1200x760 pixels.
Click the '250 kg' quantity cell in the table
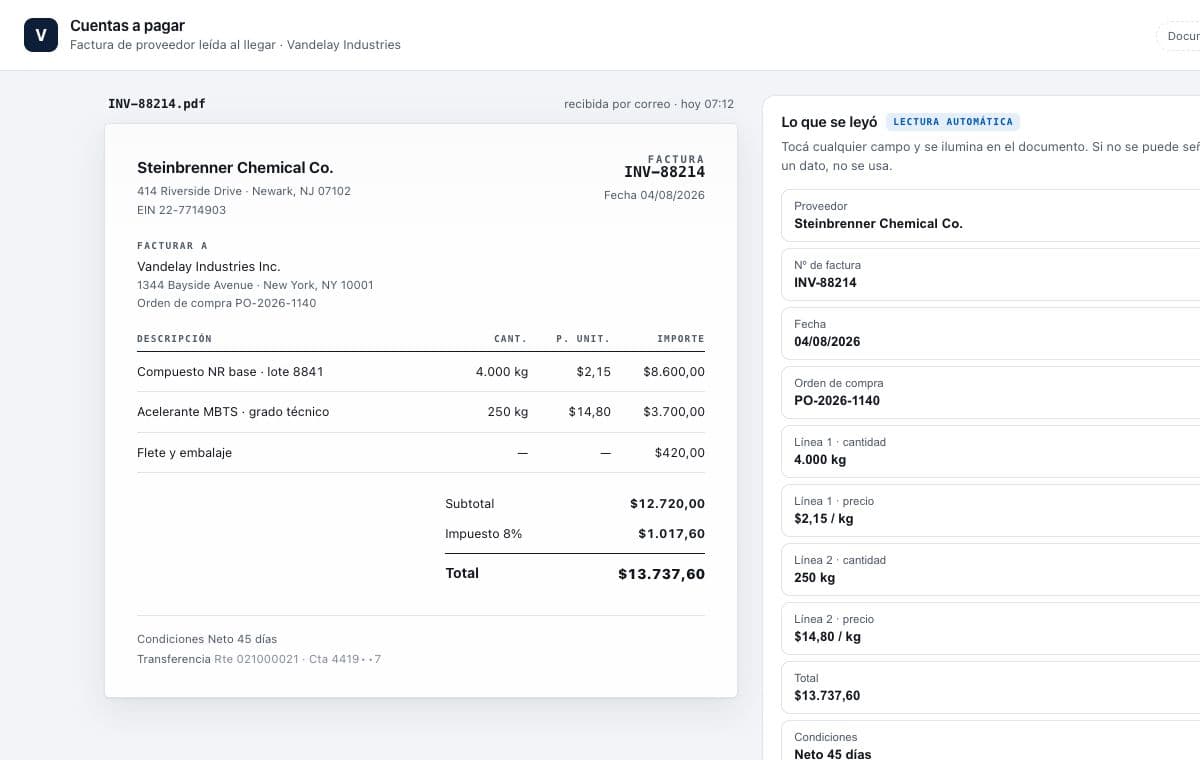coord(508,412)
